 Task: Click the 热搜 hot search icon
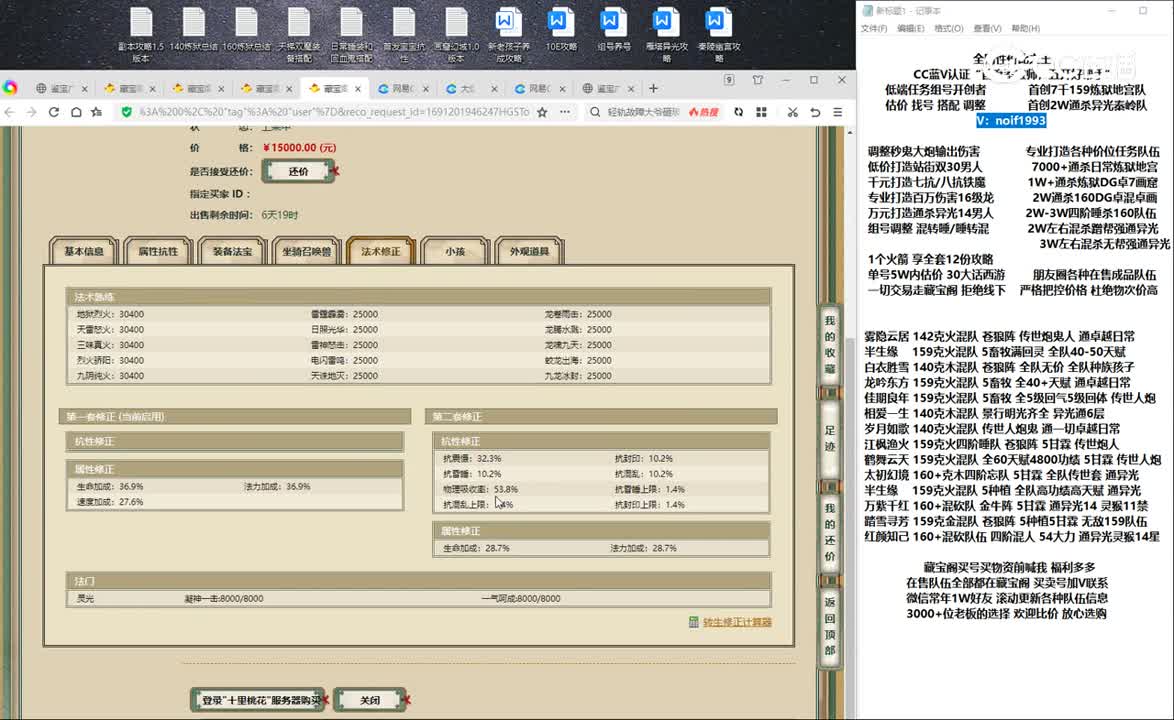pos(703,112)
